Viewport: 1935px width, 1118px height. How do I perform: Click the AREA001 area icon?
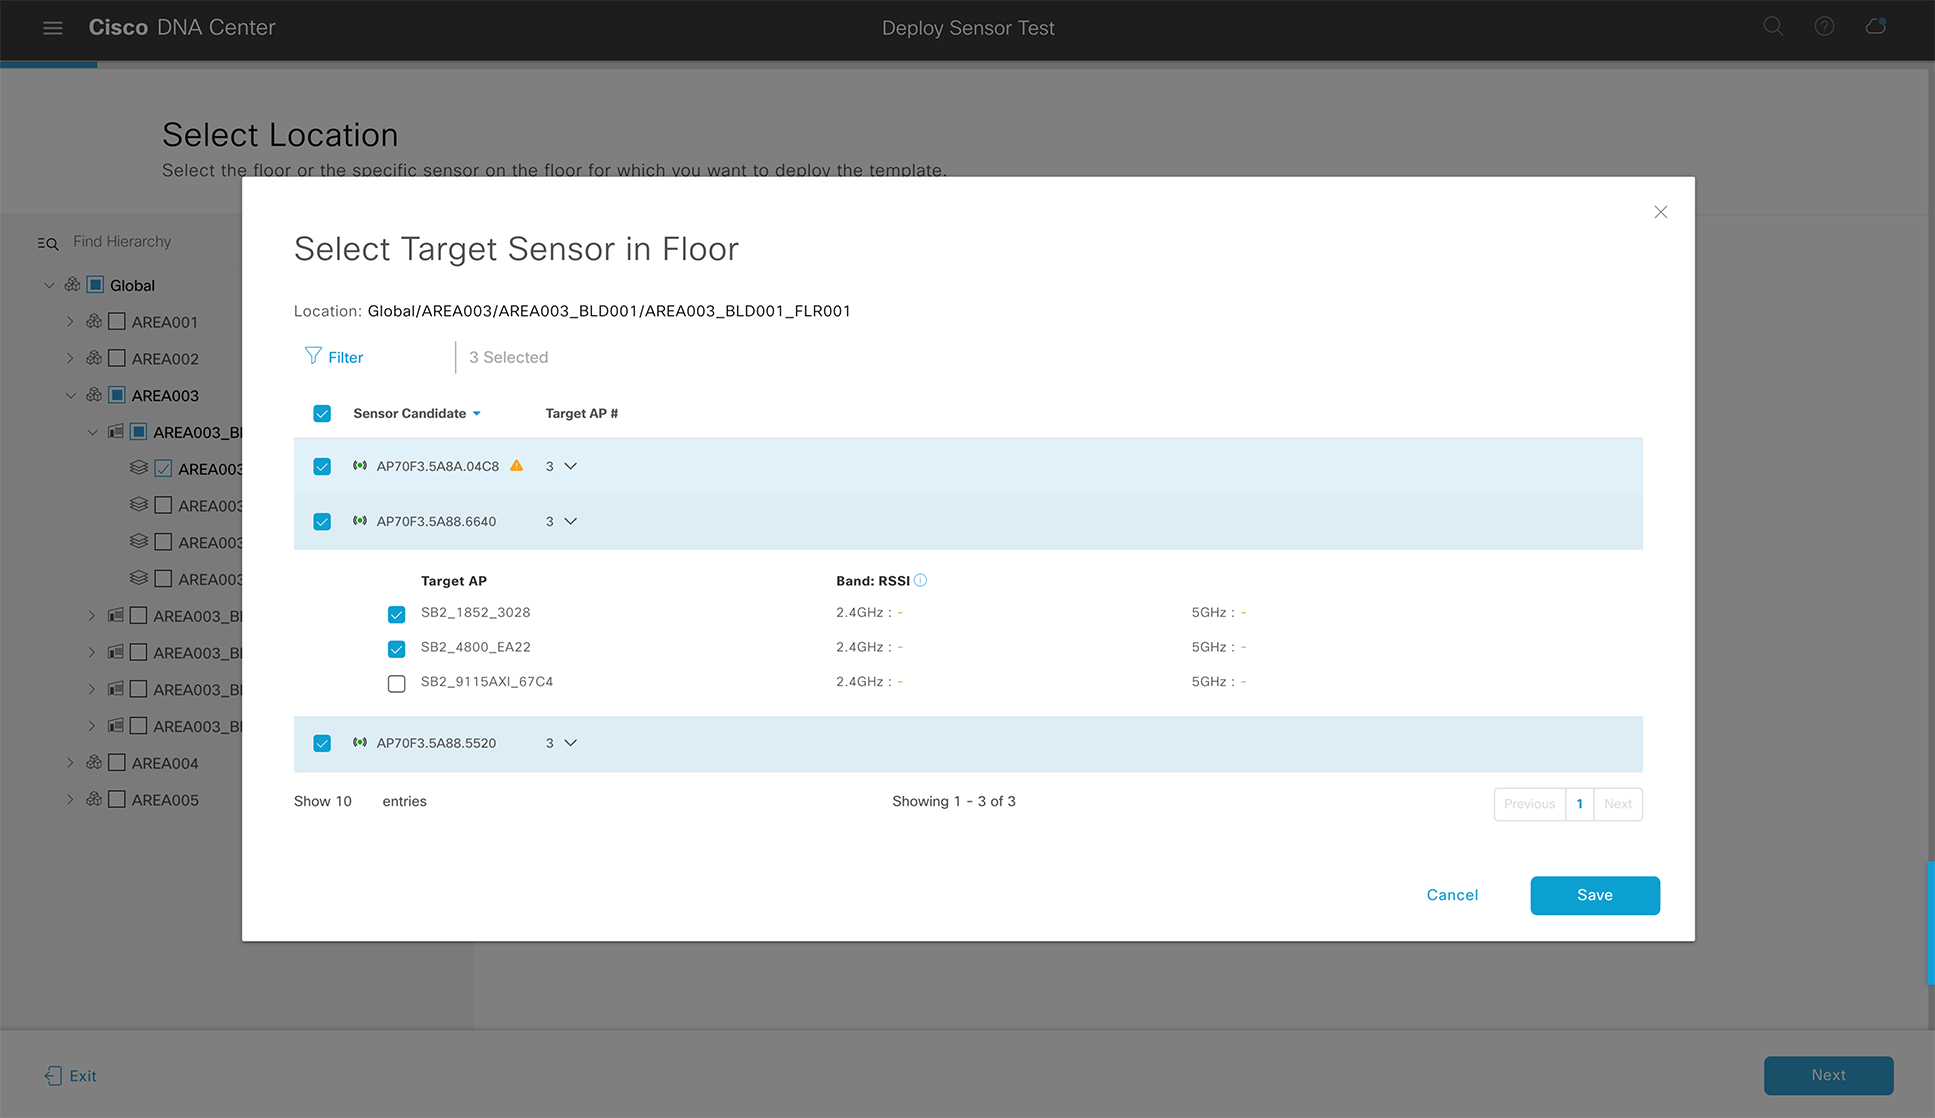pyautogui.click(x=94, y=322)
